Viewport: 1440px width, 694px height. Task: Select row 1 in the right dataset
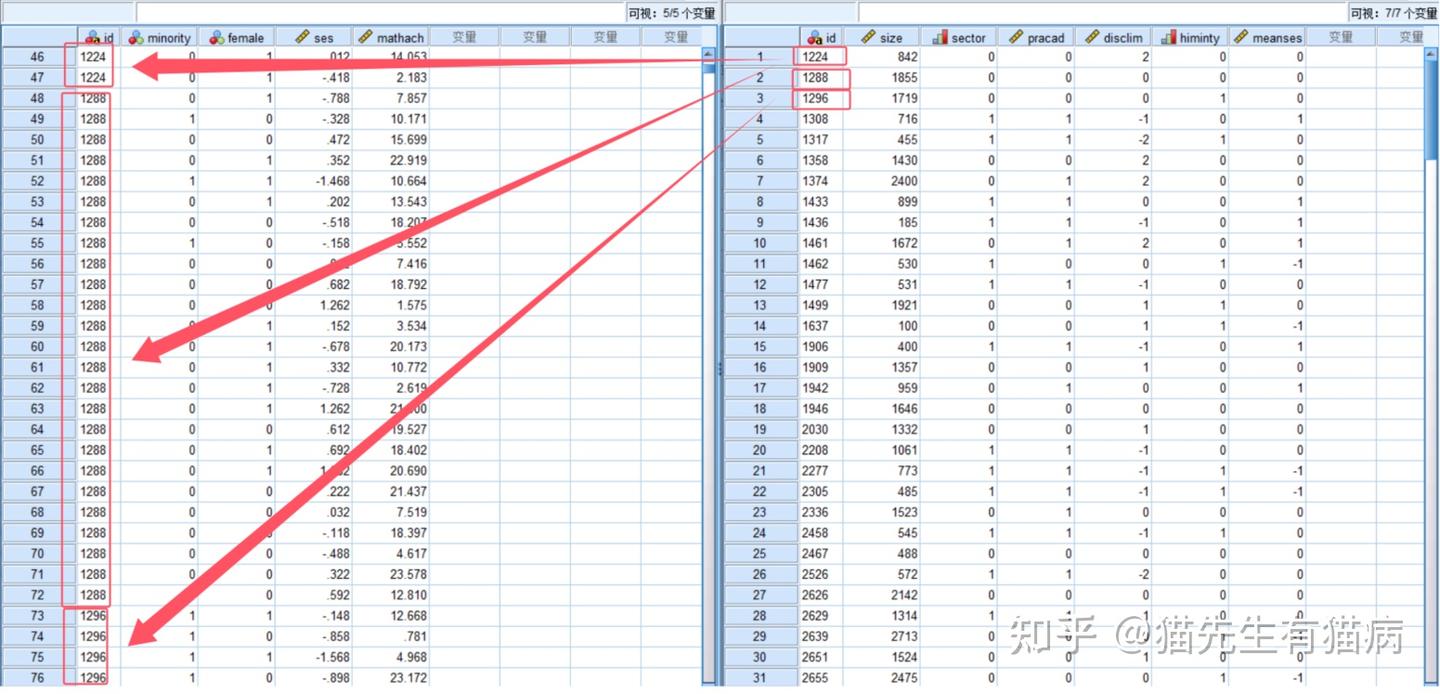click(x=758, y=57)
